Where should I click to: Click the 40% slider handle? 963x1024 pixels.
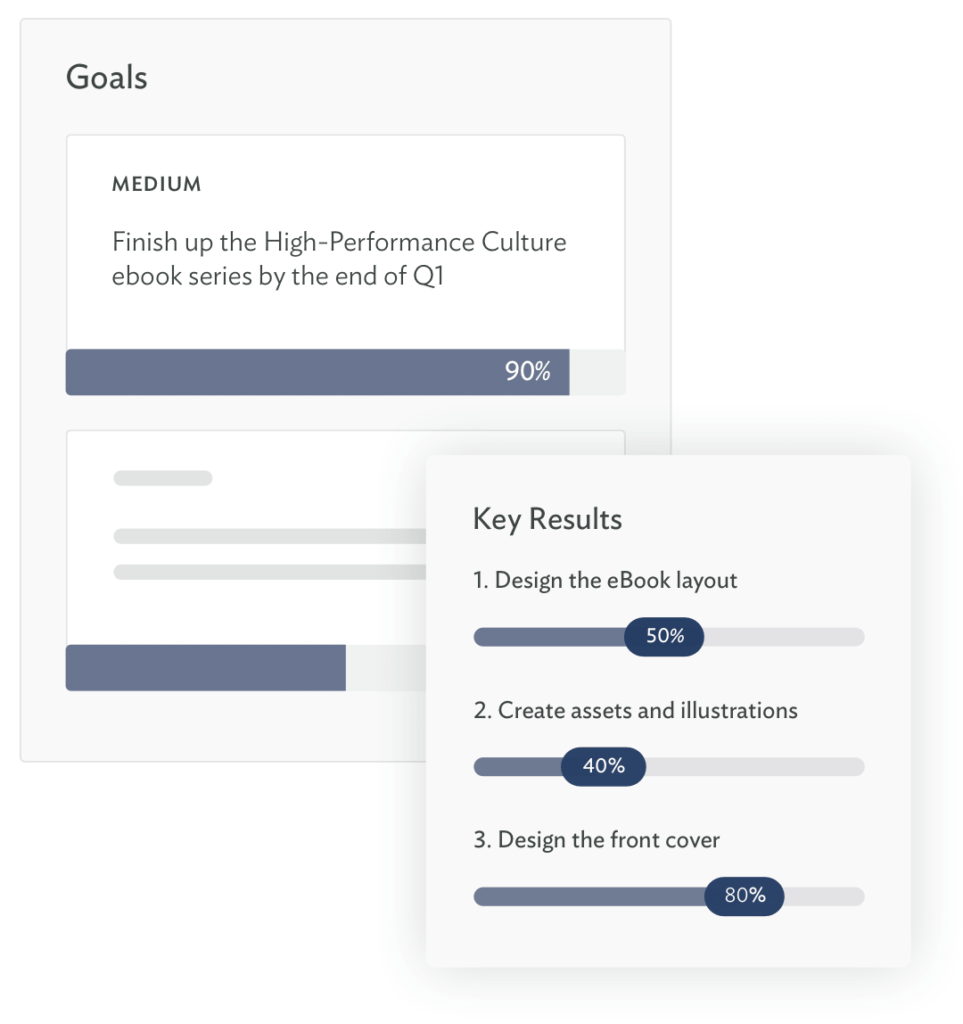(x=603, y=766)
